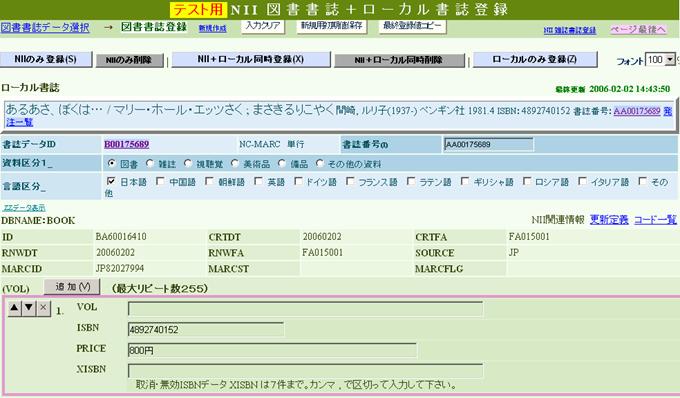
Task: Check the その他 language checkbox
Action: click(642, 181)
